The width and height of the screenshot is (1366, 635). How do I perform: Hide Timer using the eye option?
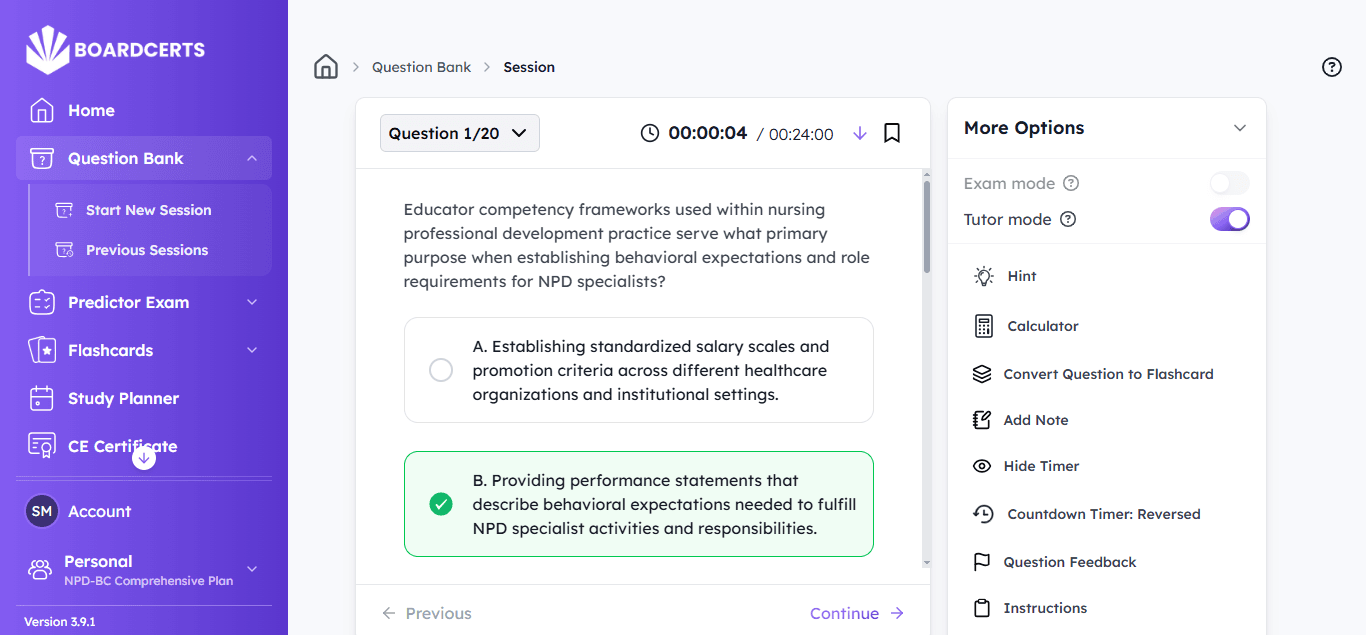click(1040, 466)
